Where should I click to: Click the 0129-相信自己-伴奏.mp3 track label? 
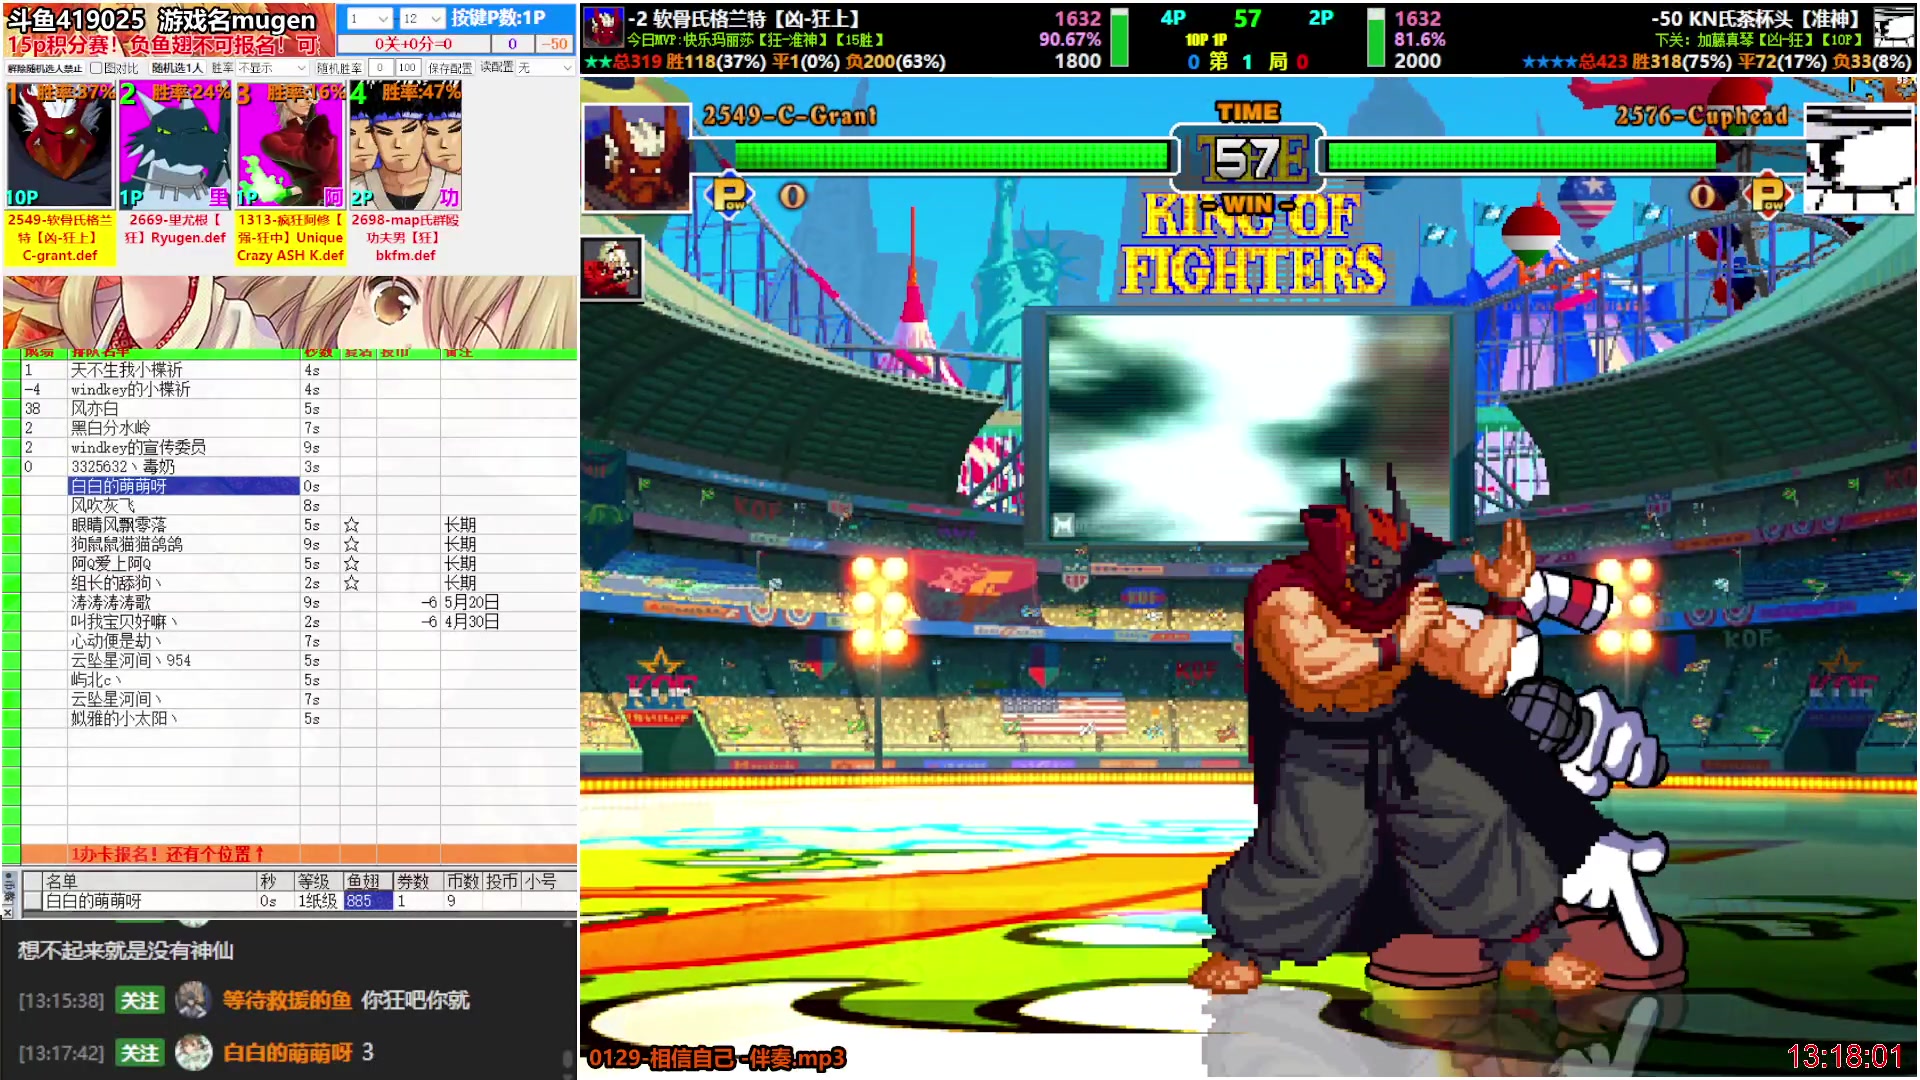717,1058
